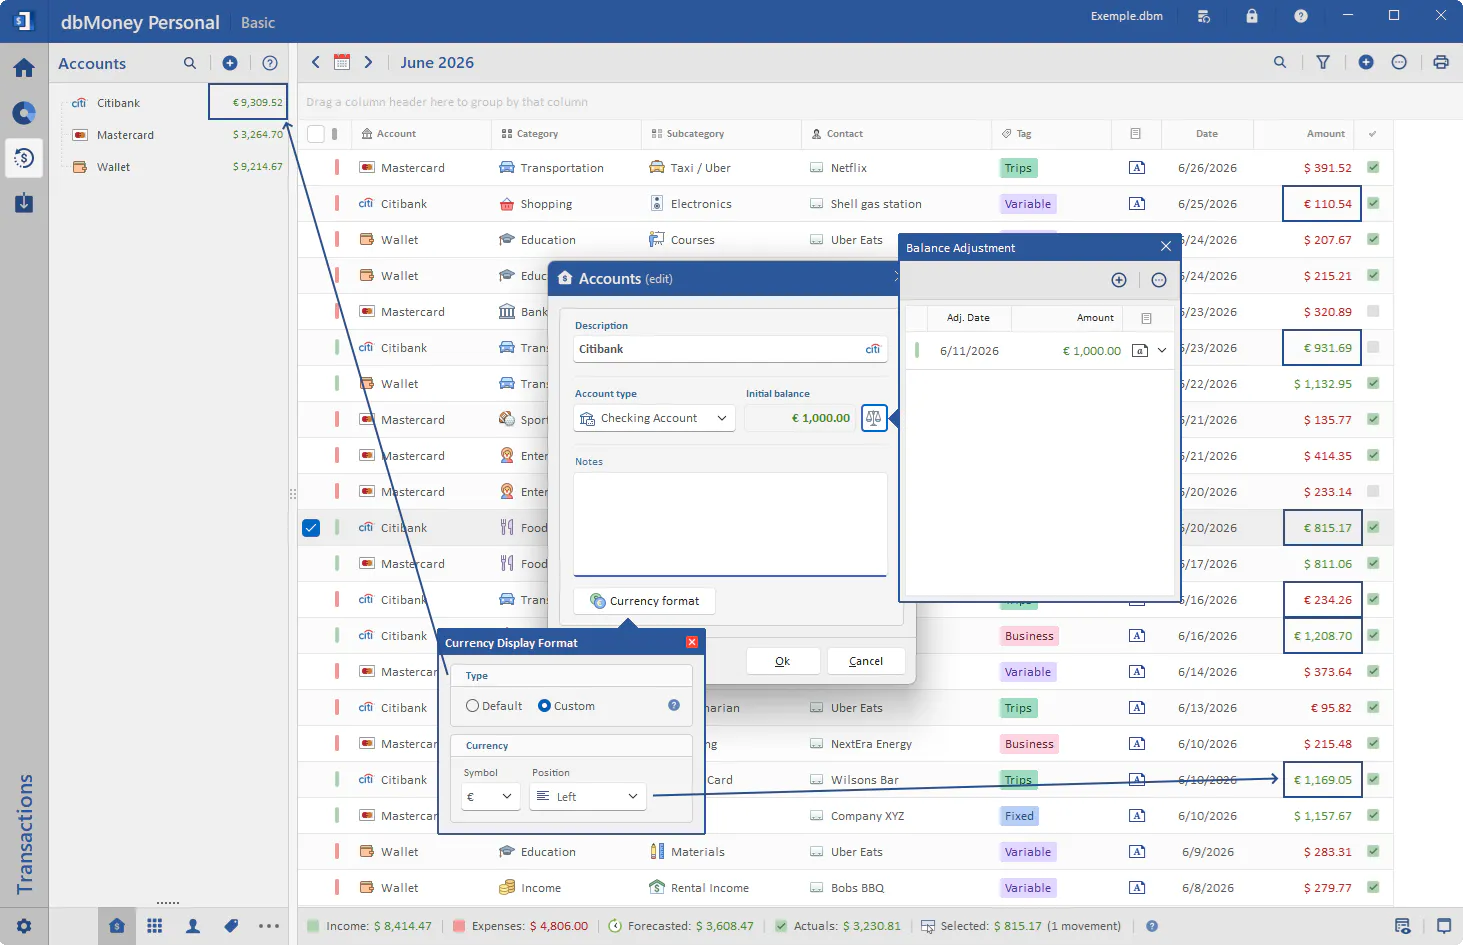1463x945 pixels.
Task: Open the Citibank bank icon picker
Action: click(x=873, y=349)
